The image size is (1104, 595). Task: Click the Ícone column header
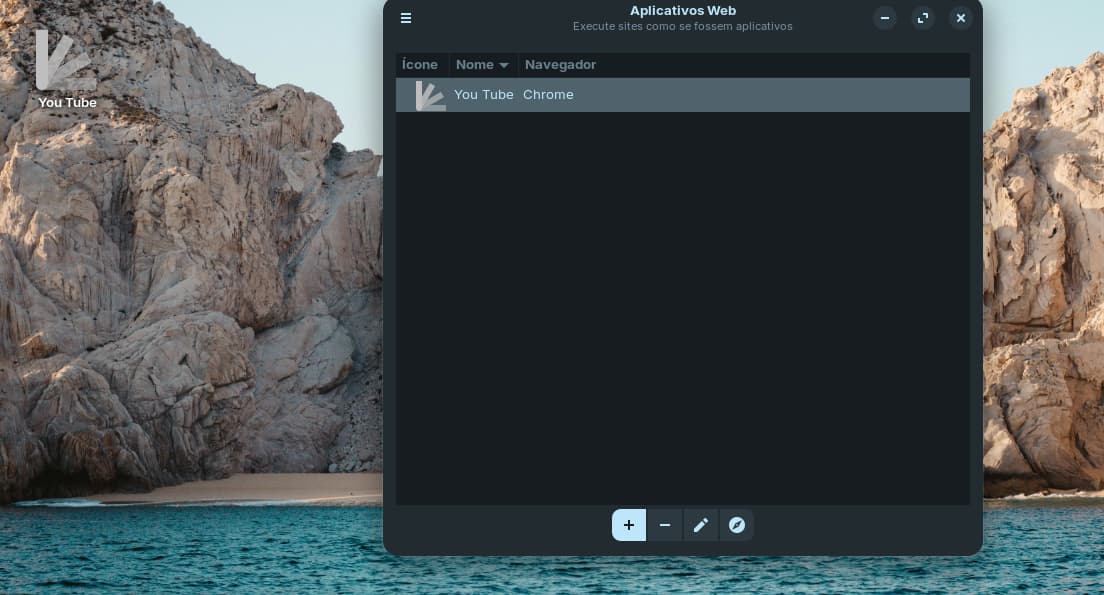420,65
